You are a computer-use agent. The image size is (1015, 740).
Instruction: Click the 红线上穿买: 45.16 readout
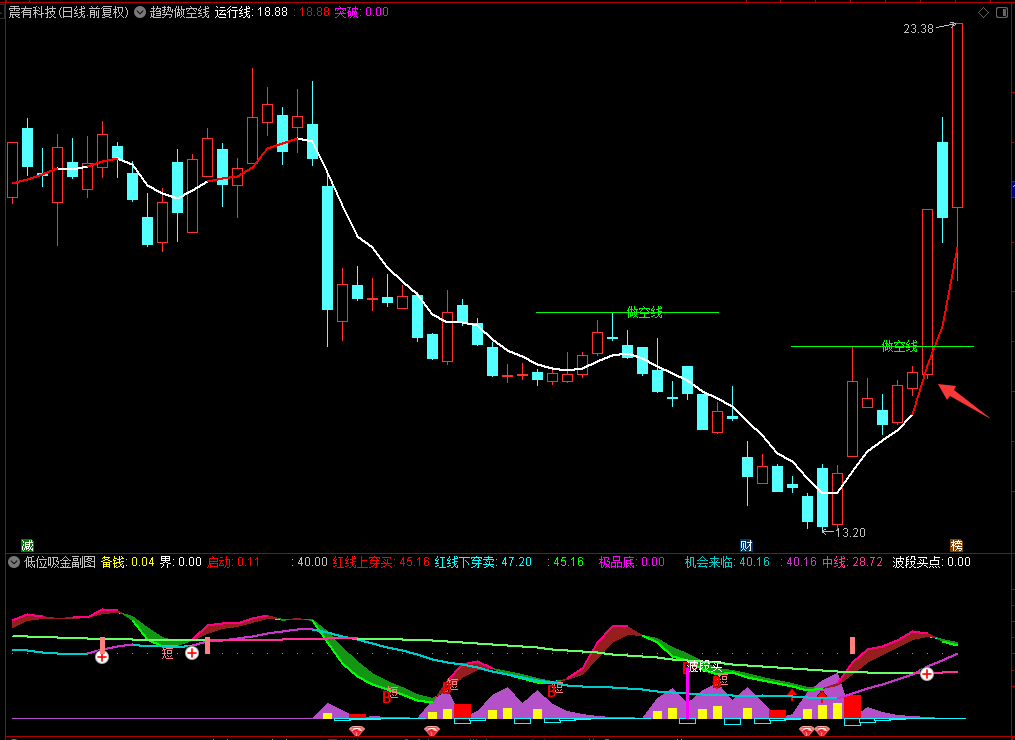pyautogui.click(x=381, y=562)
